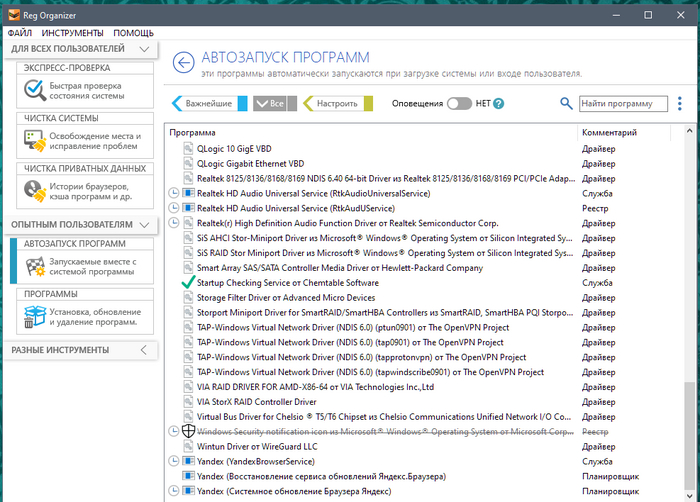Click green checkmark beside Startup Checking Service

[188, 283]
